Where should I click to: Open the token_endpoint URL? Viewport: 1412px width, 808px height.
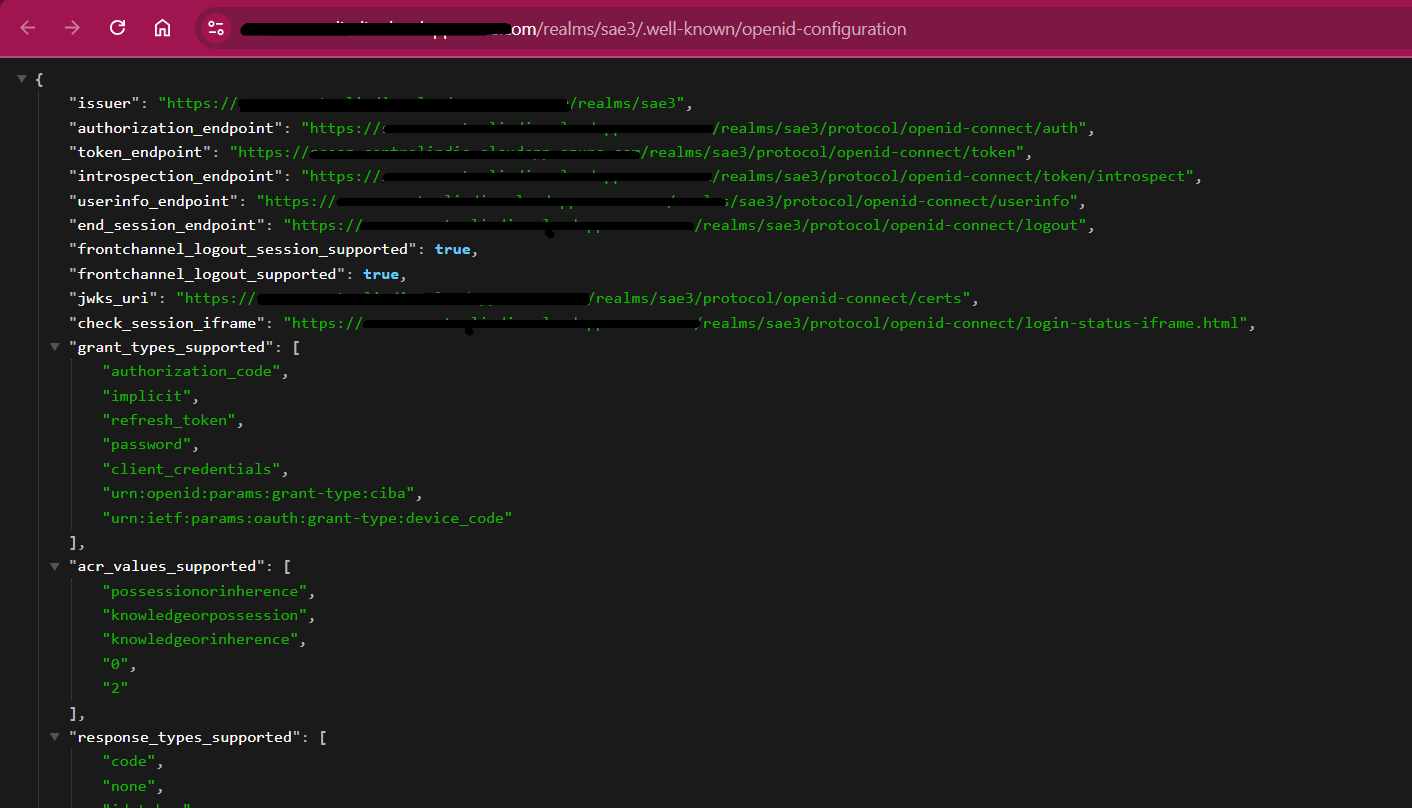(830, 153)
